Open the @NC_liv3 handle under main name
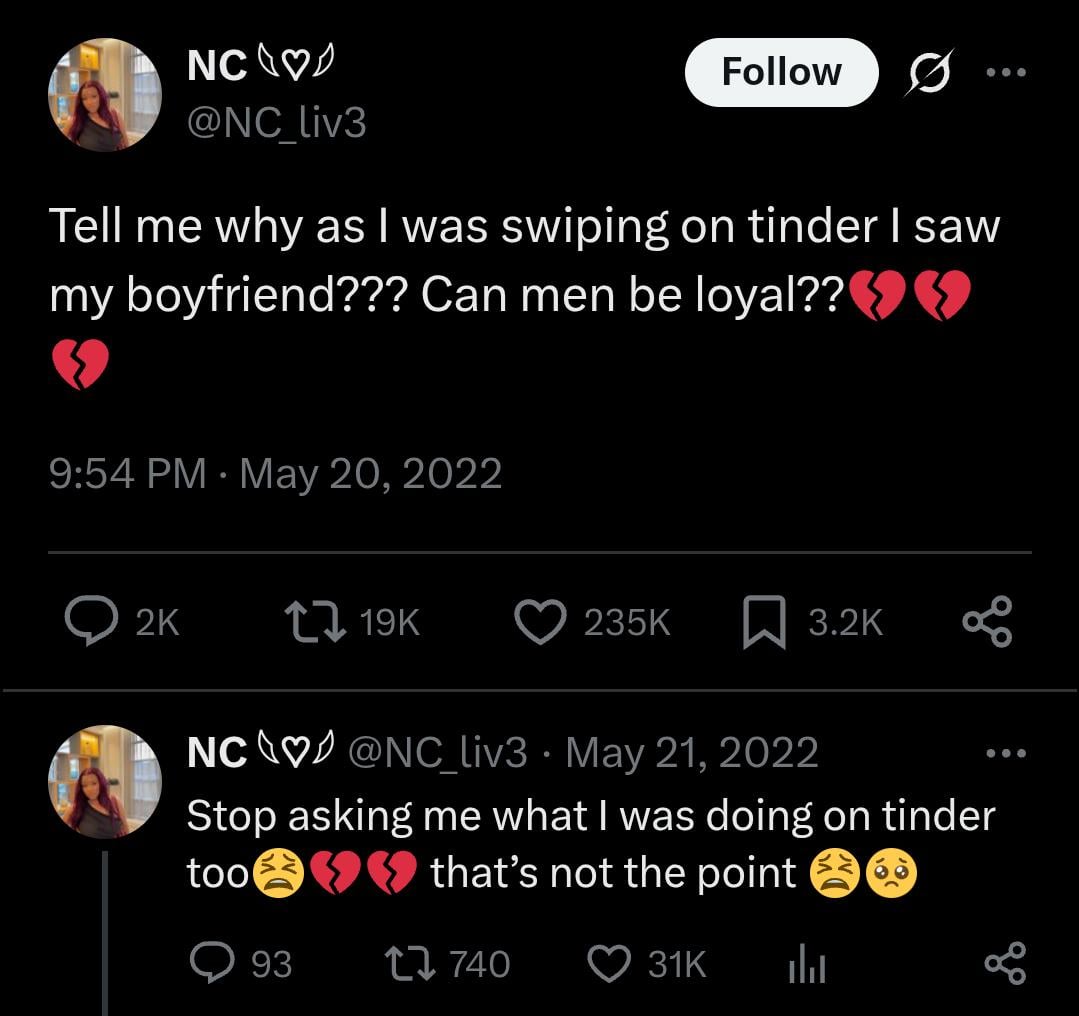 (x=277, y=123)
